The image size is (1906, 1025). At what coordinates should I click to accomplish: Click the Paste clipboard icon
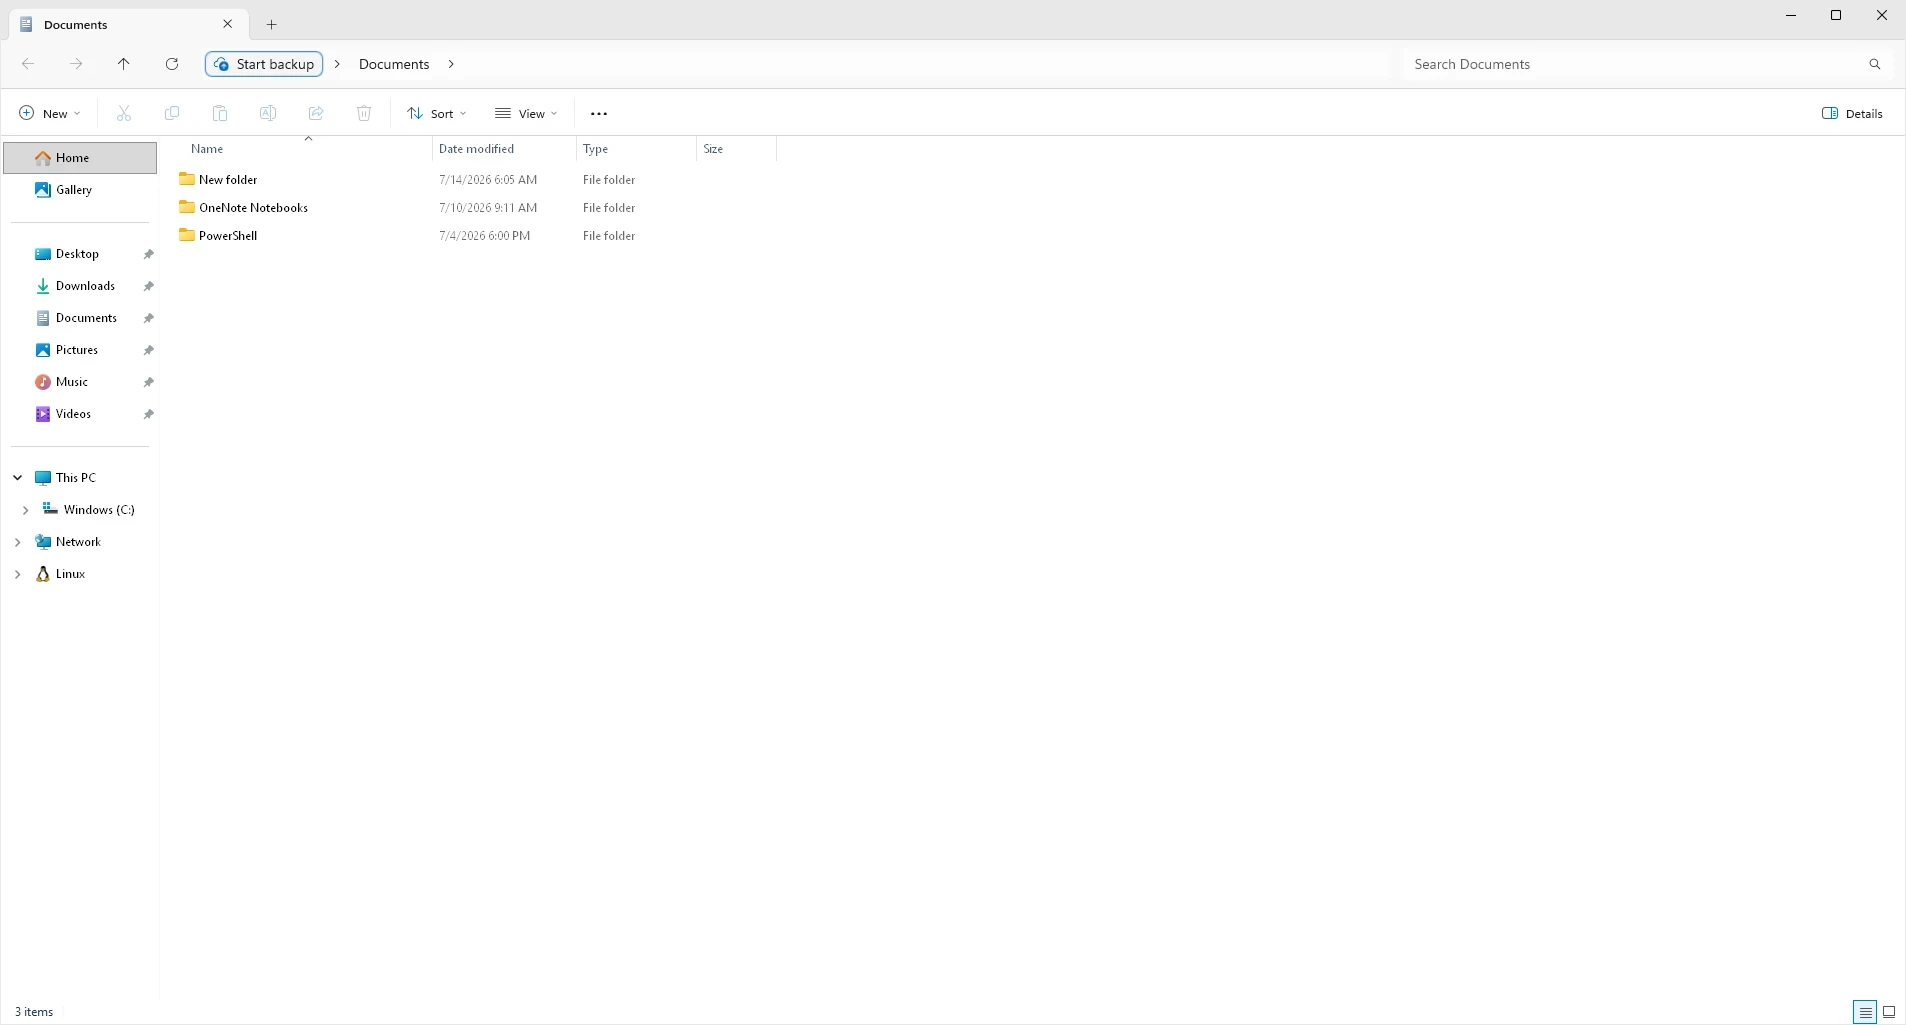tap(220, 114)
